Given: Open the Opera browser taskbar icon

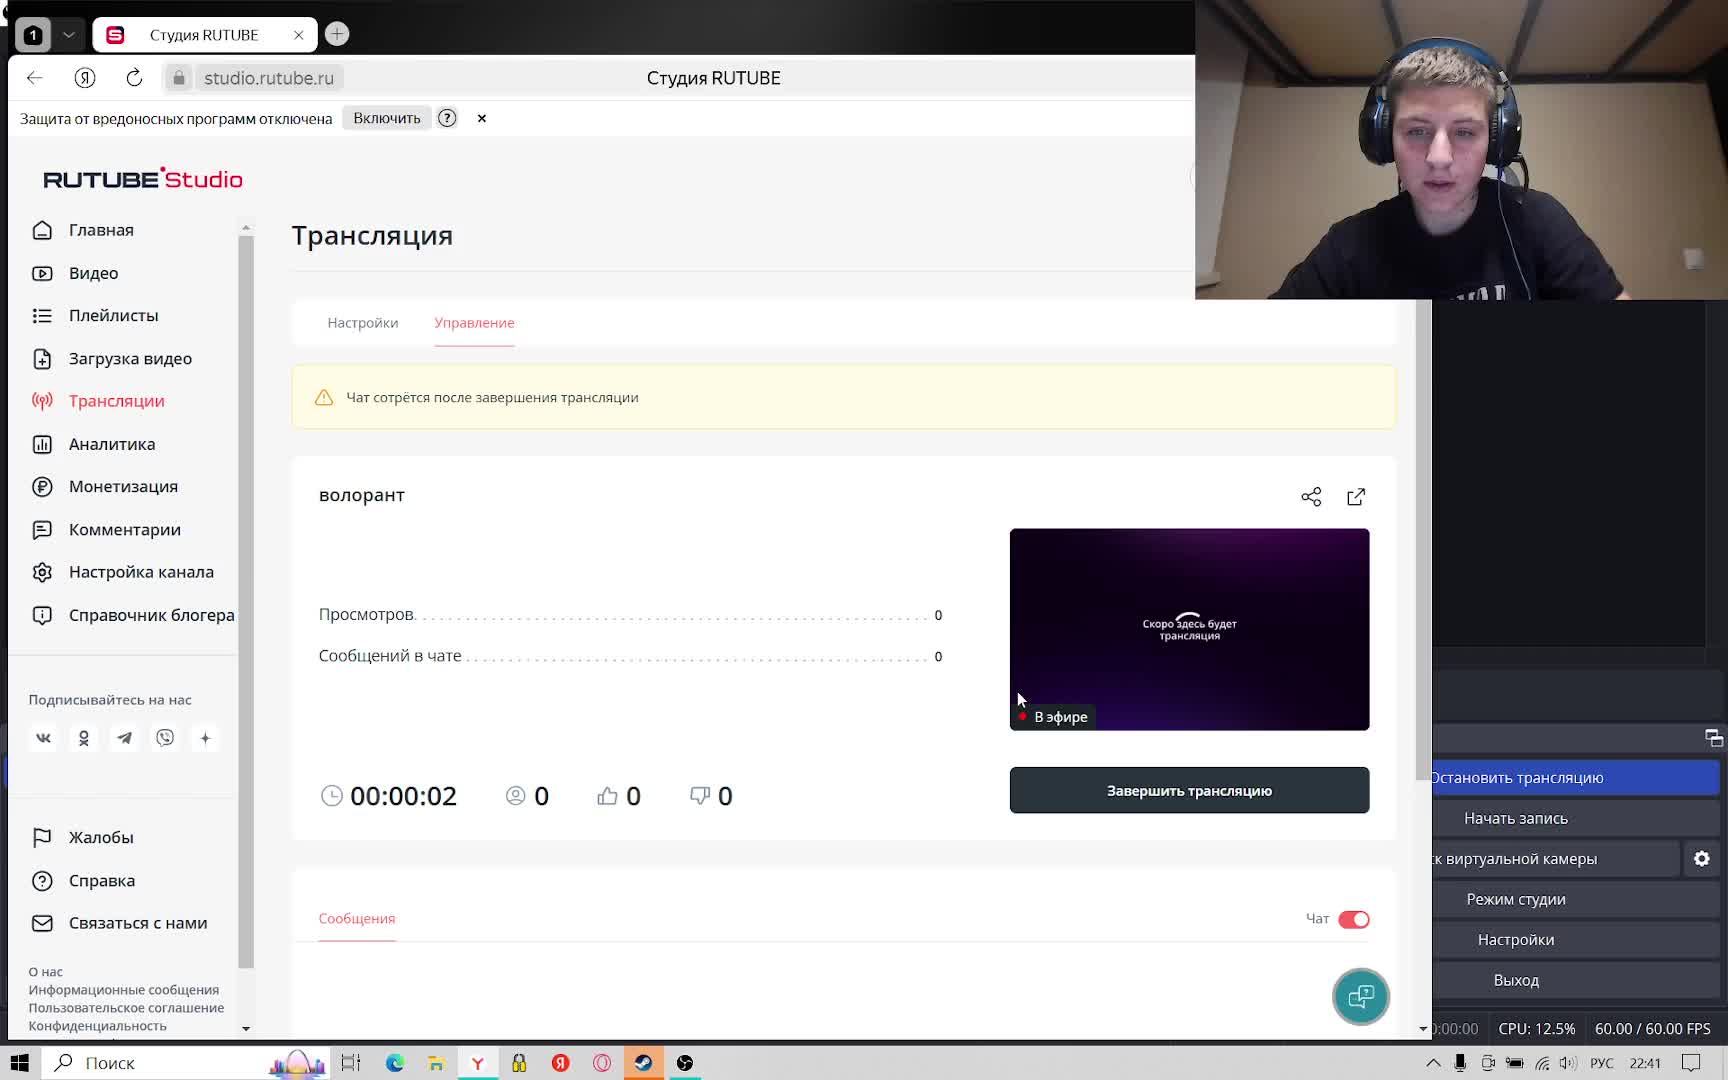Looking at the screenshot, I should click(602, 1063).
